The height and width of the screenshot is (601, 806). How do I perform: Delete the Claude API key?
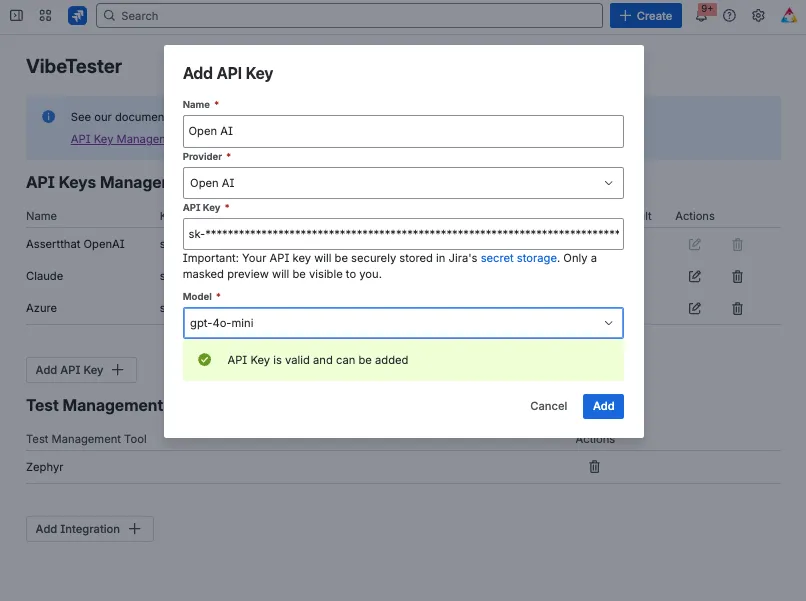[737, 277]
